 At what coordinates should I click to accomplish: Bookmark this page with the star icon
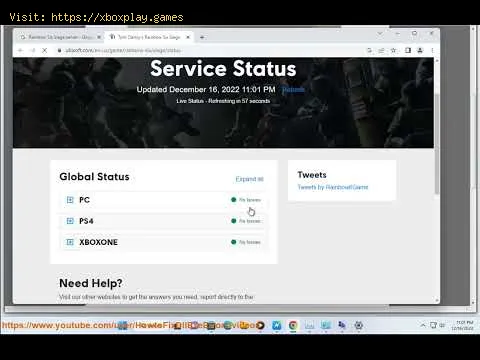click(x=394, y=50)
